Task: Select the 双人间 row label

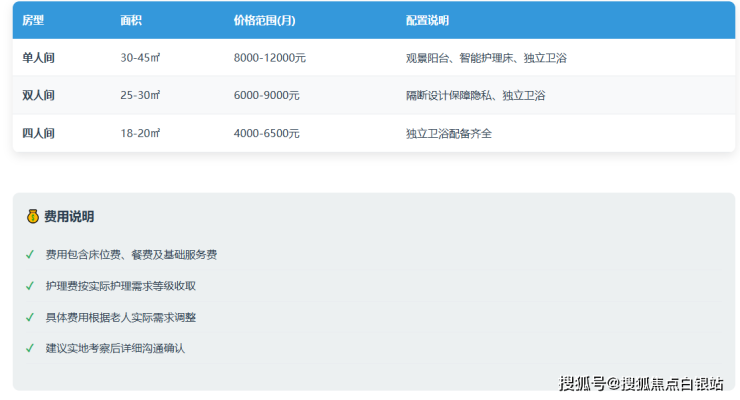Action: [38, 95]
